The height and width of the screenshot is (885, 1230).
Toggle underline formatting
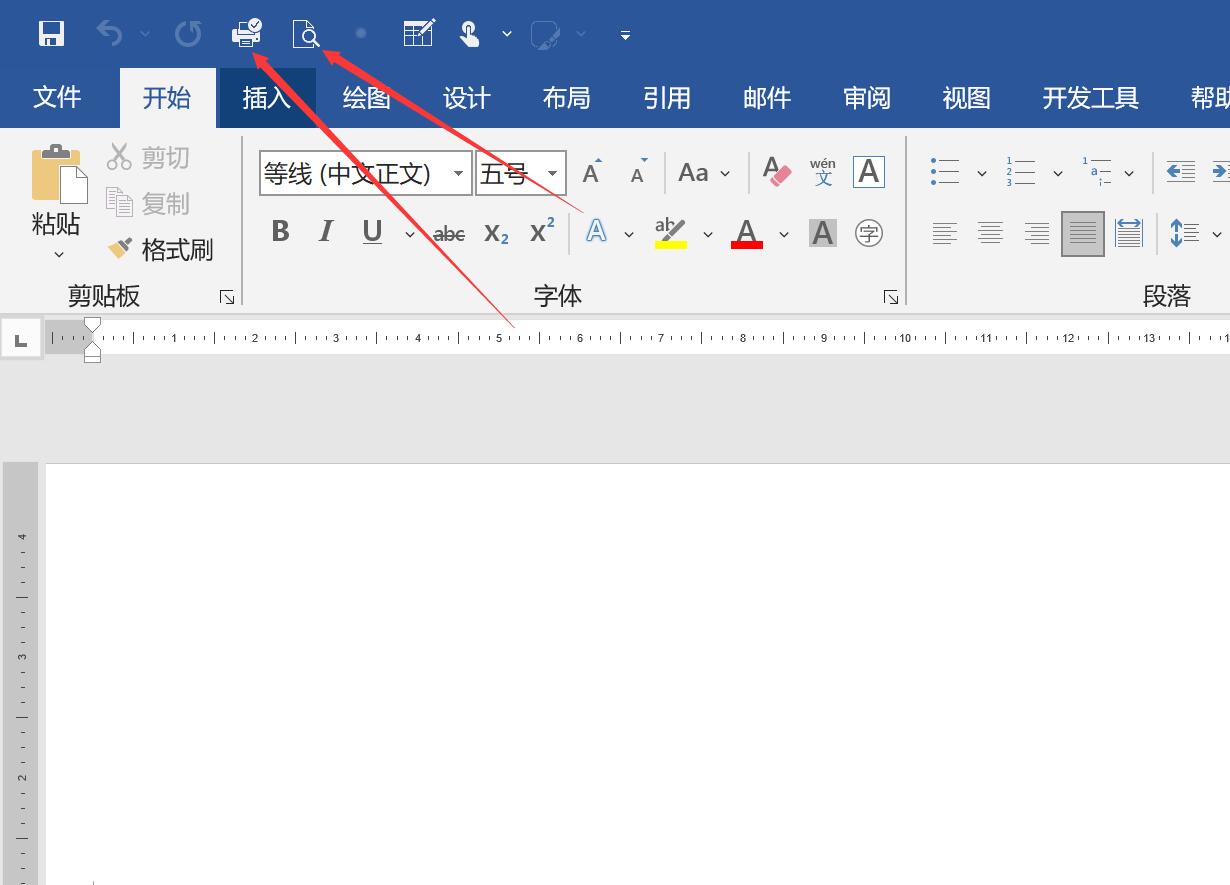(373, 232)
